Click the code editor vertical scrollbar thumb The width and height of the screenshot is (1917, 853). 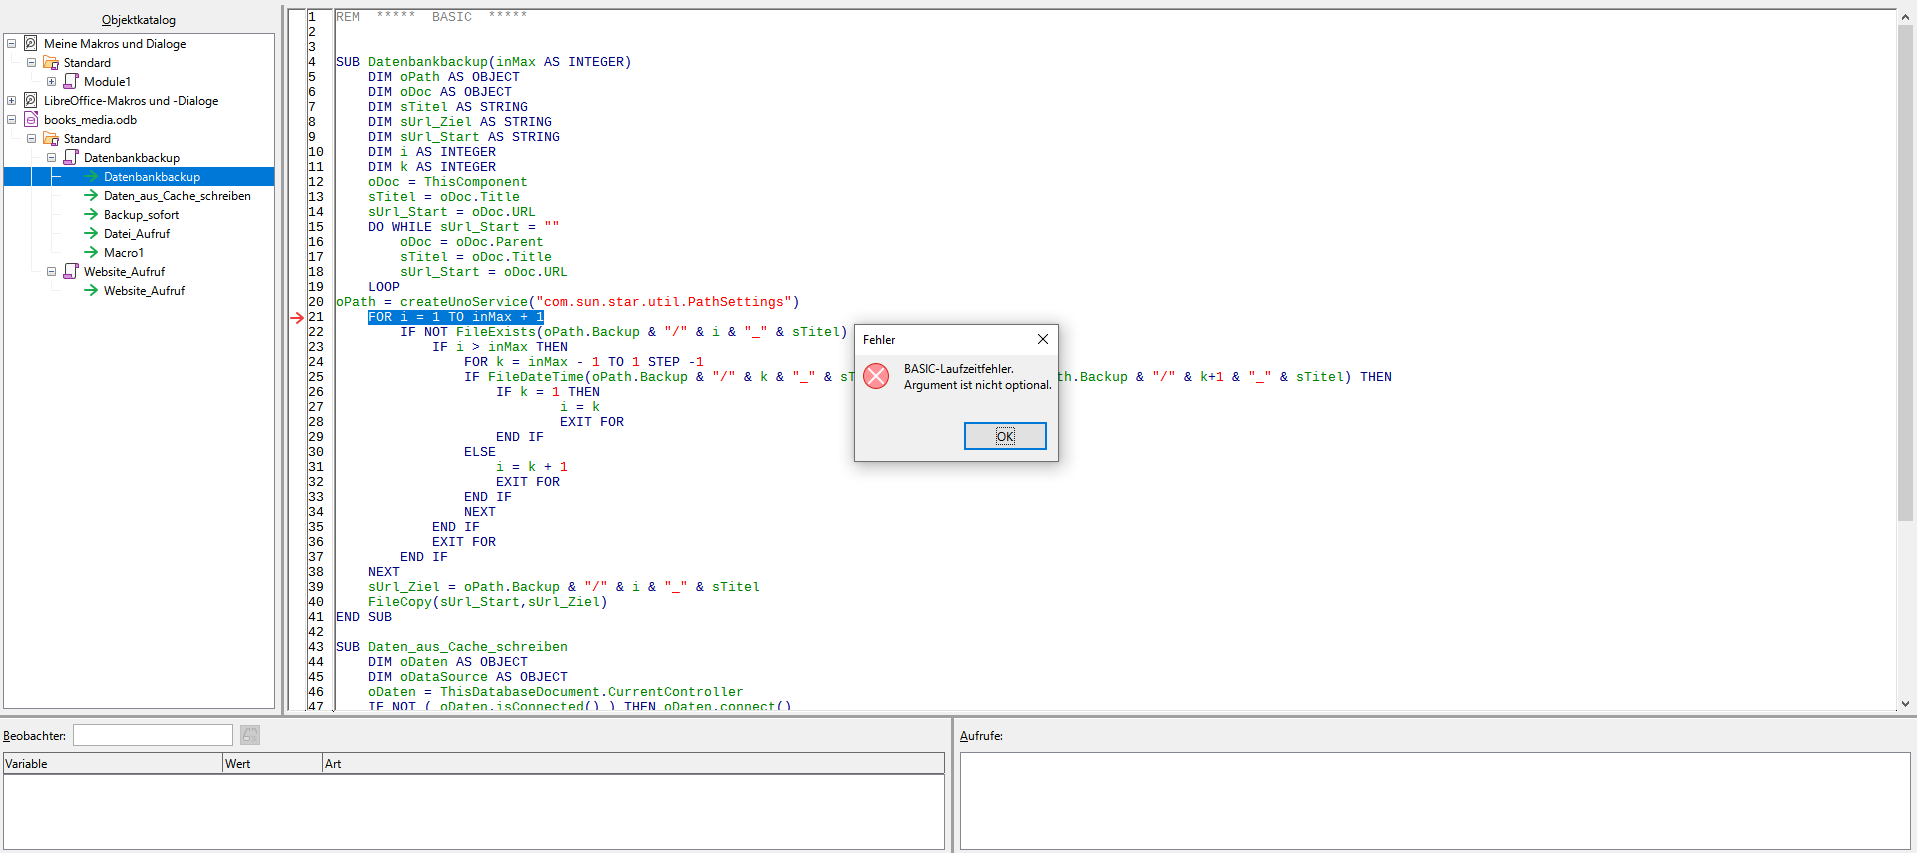[x=1905, y=273]
